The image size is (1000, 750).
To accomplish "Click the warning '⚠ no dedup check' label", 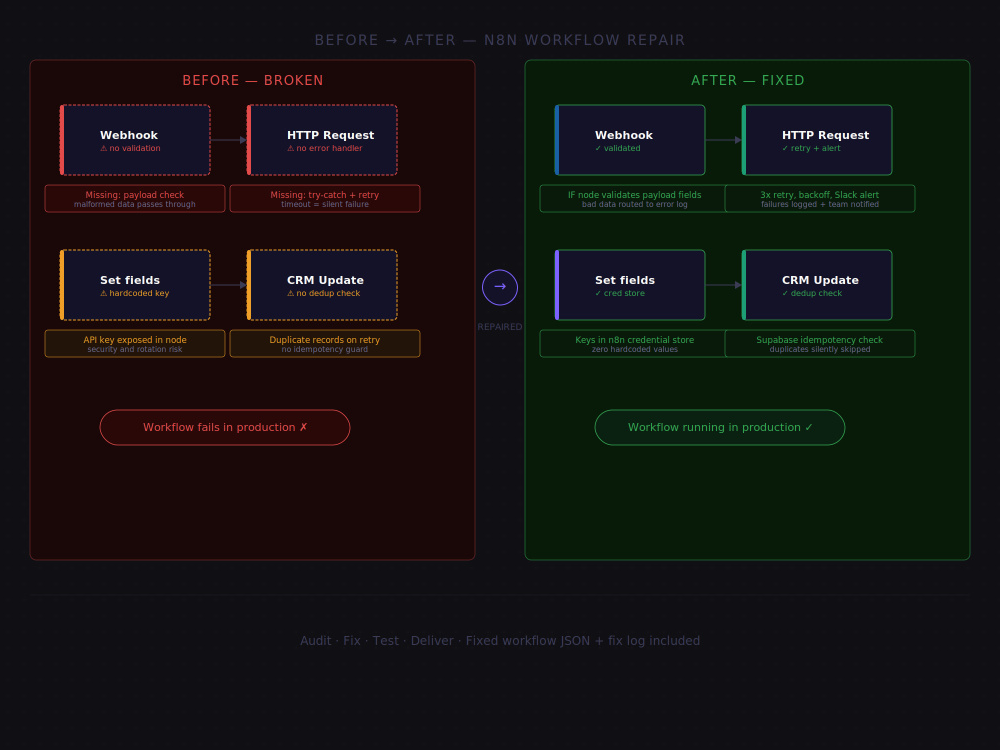I will point(323,293).
